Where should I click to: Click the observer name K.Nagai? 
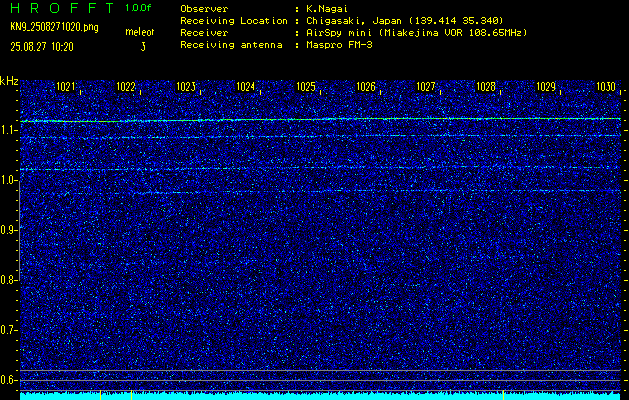click(x=327, y=9)
